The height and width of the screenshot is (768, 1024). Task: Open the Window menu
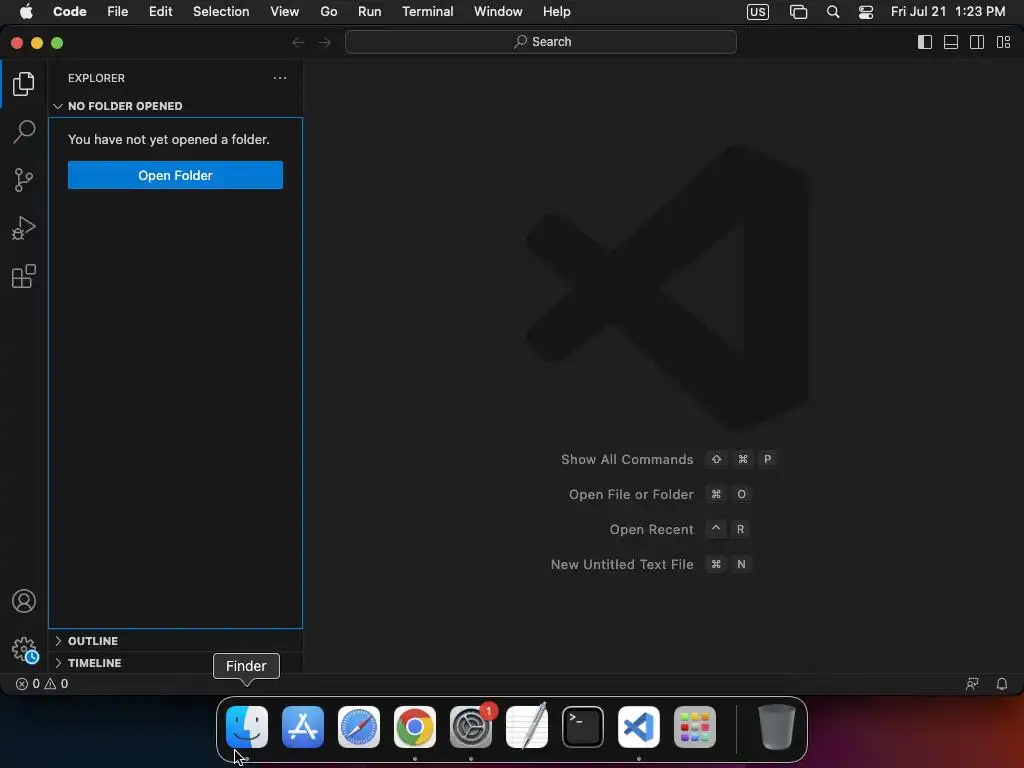click(498, 12)
